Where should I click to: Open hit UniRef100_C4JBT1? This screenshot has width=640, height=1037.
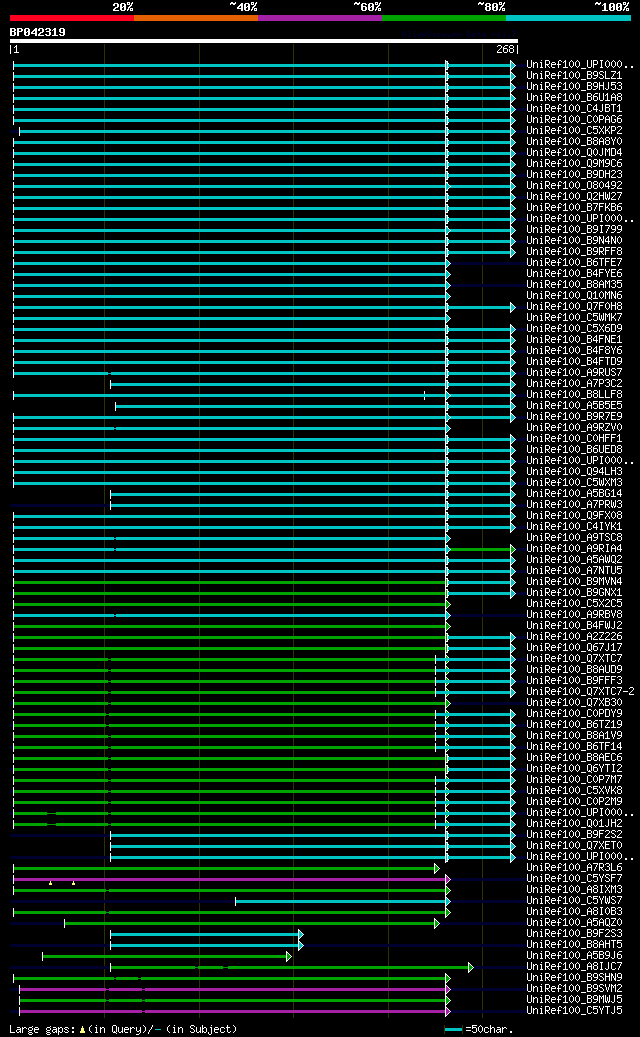coord(574,108)
